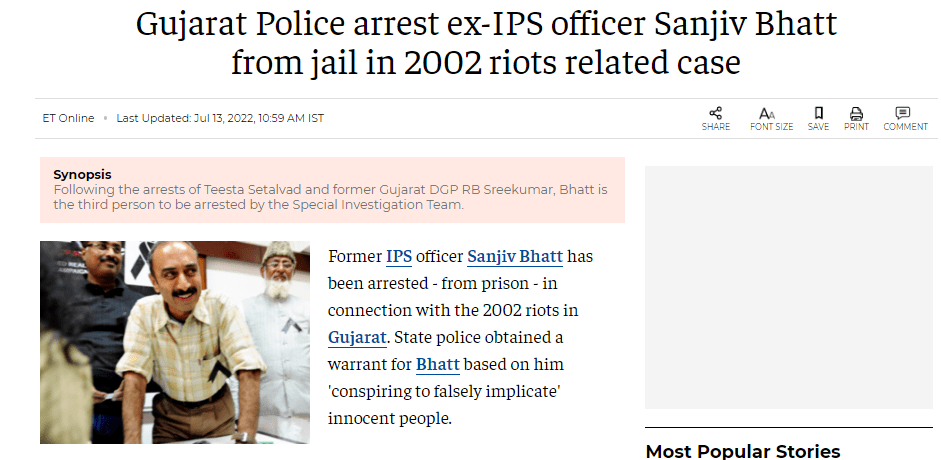Open the IPS hyperlink in the article
The height and width of the screenshot is (460, 941).
pos(399,257)
